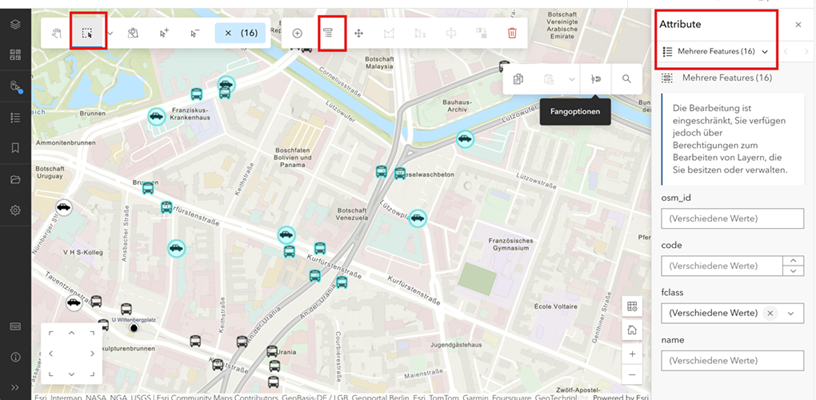
Task: Open the basemap gallery sidebar icon
Action: coord(15,55)
